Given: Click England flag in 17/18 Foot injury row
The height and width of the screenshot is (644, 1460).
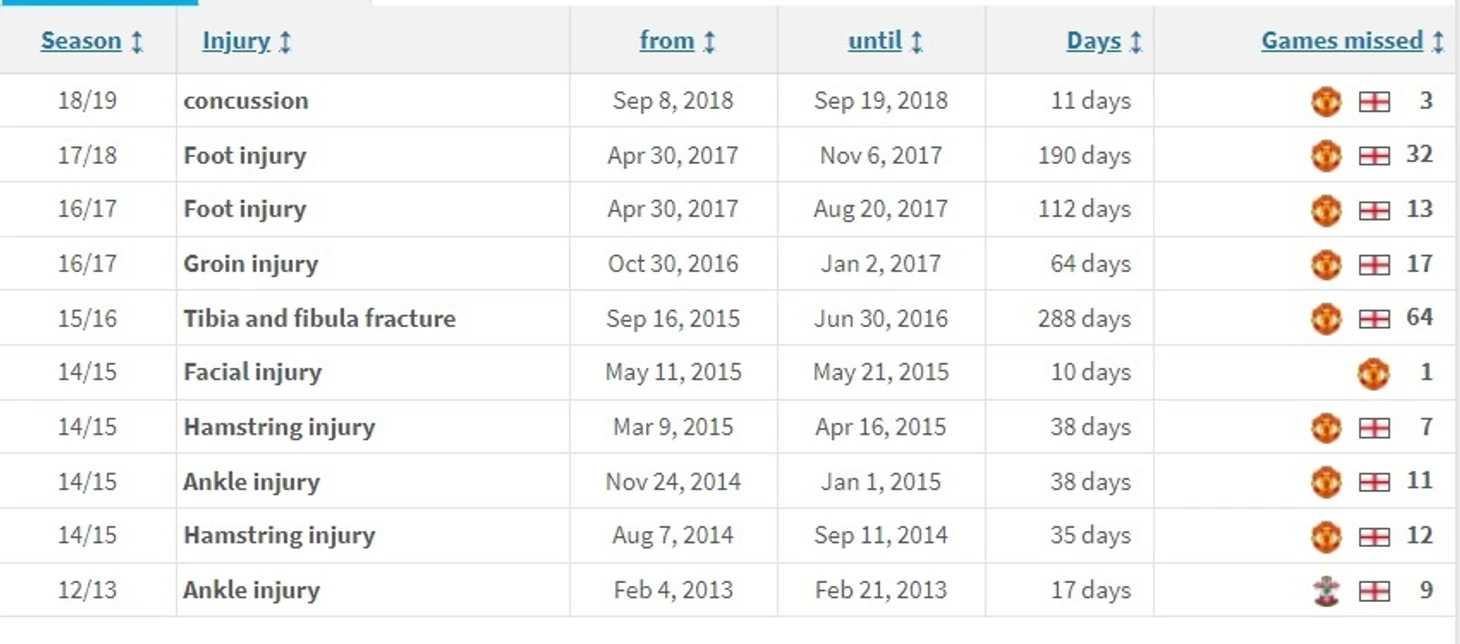Looking at the screenshot, I should [1374, 156].
